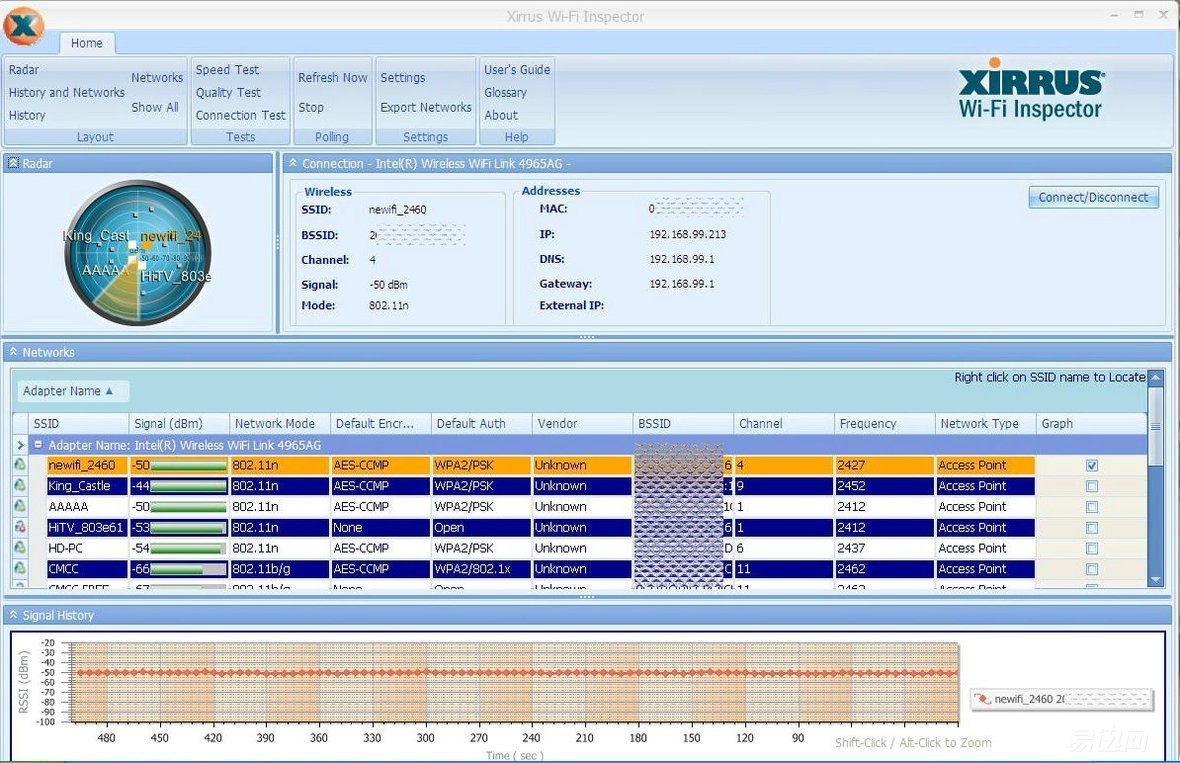Switch to Radar layout
Screen dimensions: 1180x763
(23, 69)
